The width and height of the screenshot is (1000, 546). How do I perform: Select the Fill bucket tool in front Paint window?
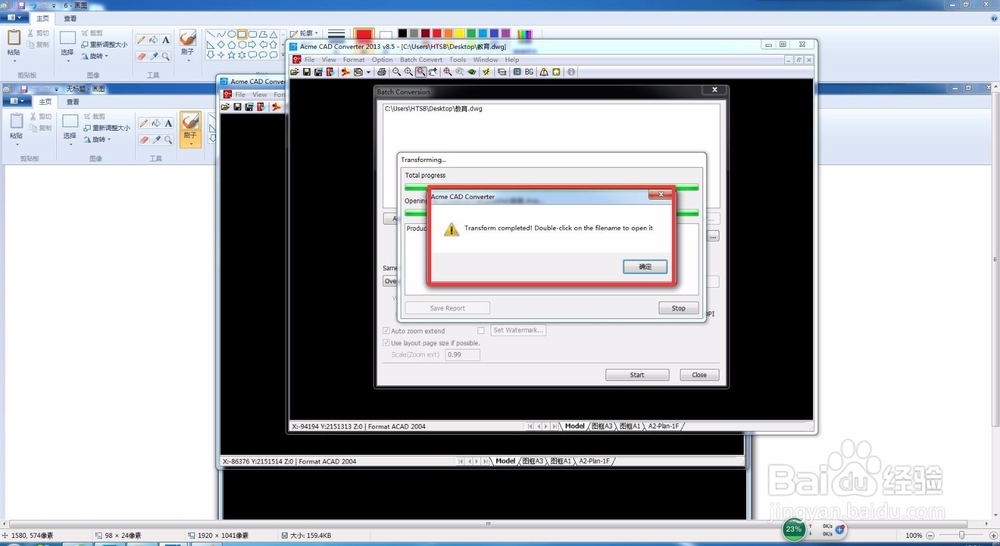coord(153,40)
